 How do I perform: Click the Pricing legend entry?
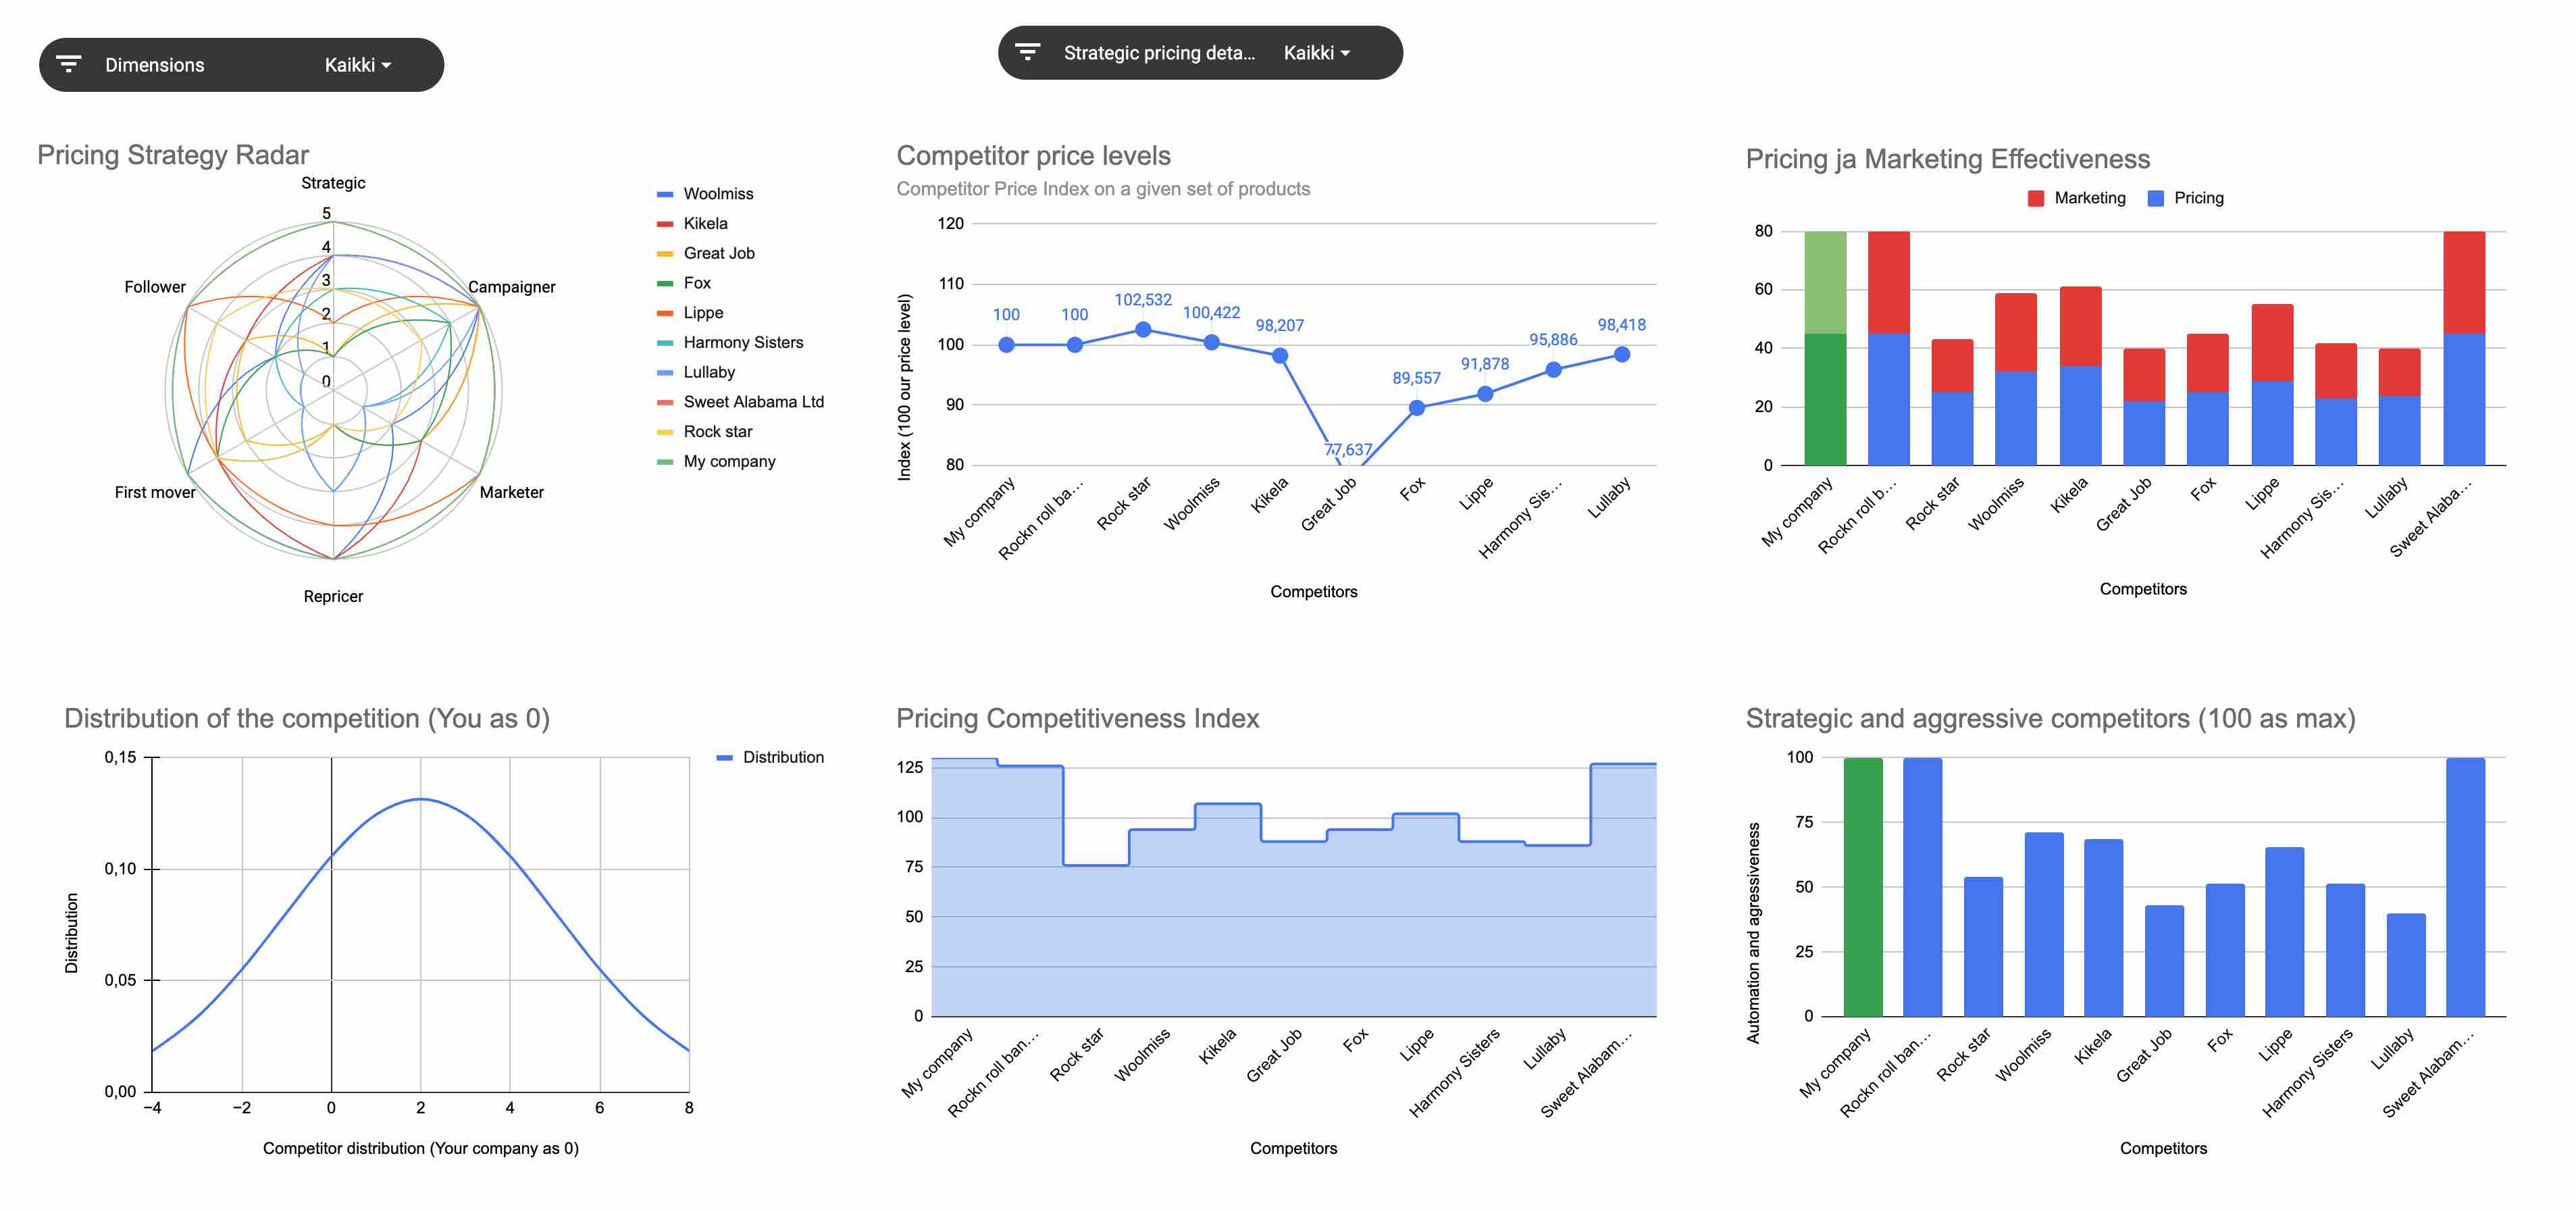click(x=2185, y=198)
